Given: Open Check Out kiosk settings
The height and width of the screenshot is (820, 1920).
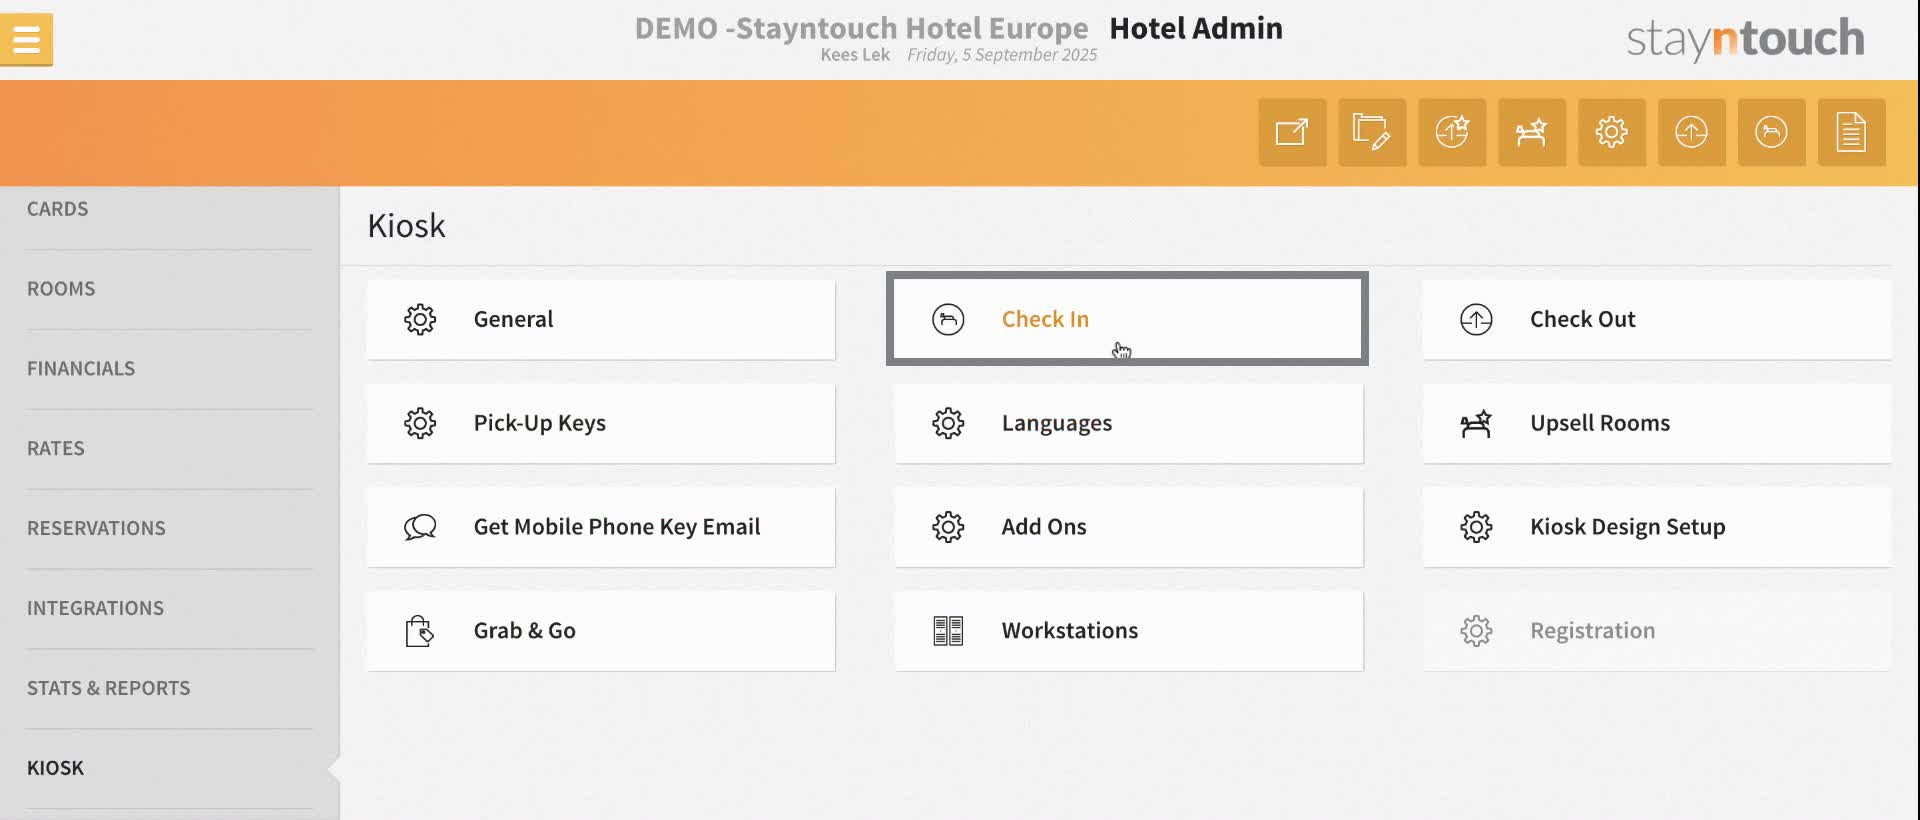Looking at the screenshot, I should pyautogui.click(x=1657, y=319).
